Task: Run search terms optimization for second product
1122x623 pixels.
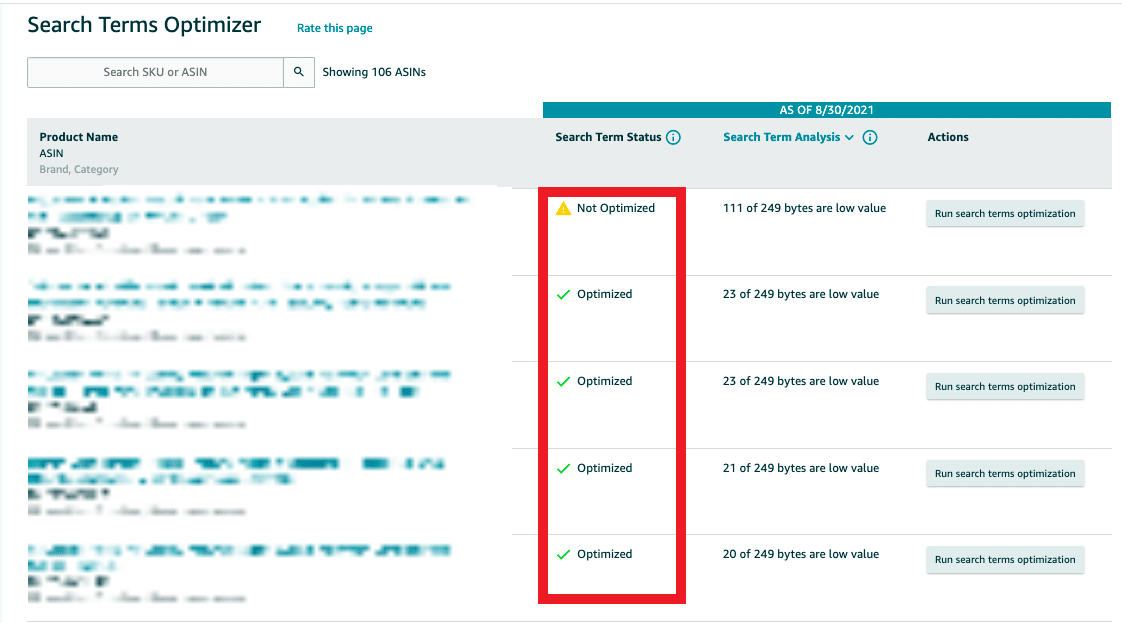Action: click(x=1005, y=301)
